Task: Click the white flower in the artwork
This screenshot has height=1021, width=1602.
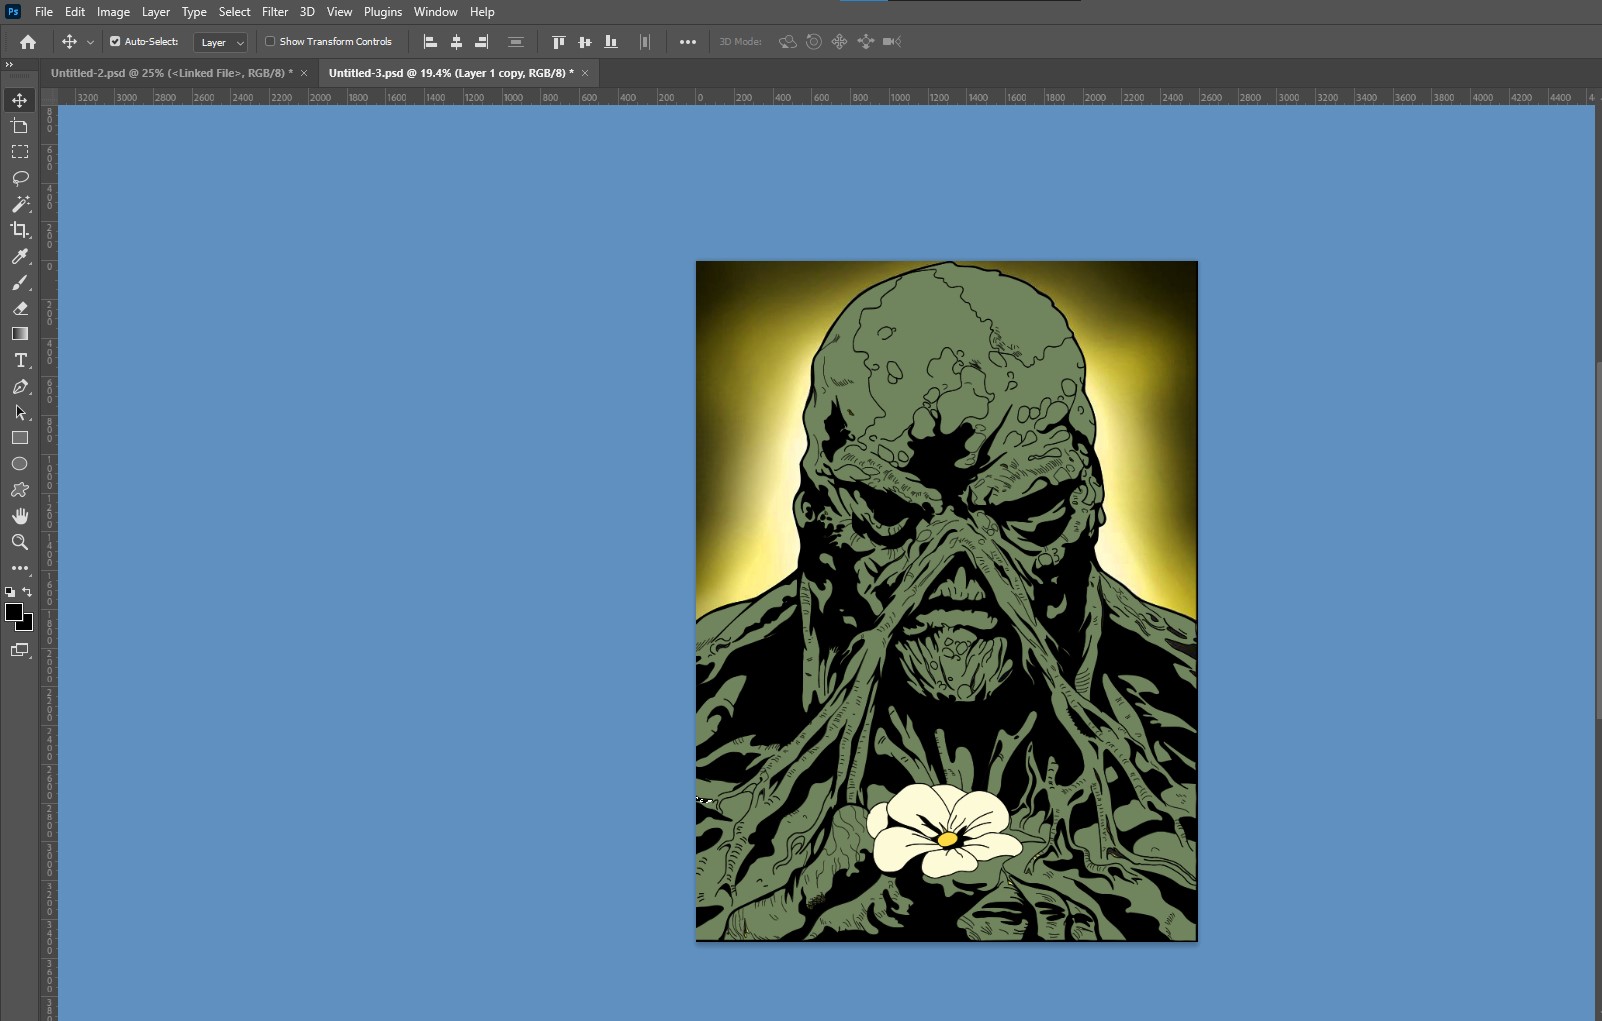Action: tap(943, 830)
